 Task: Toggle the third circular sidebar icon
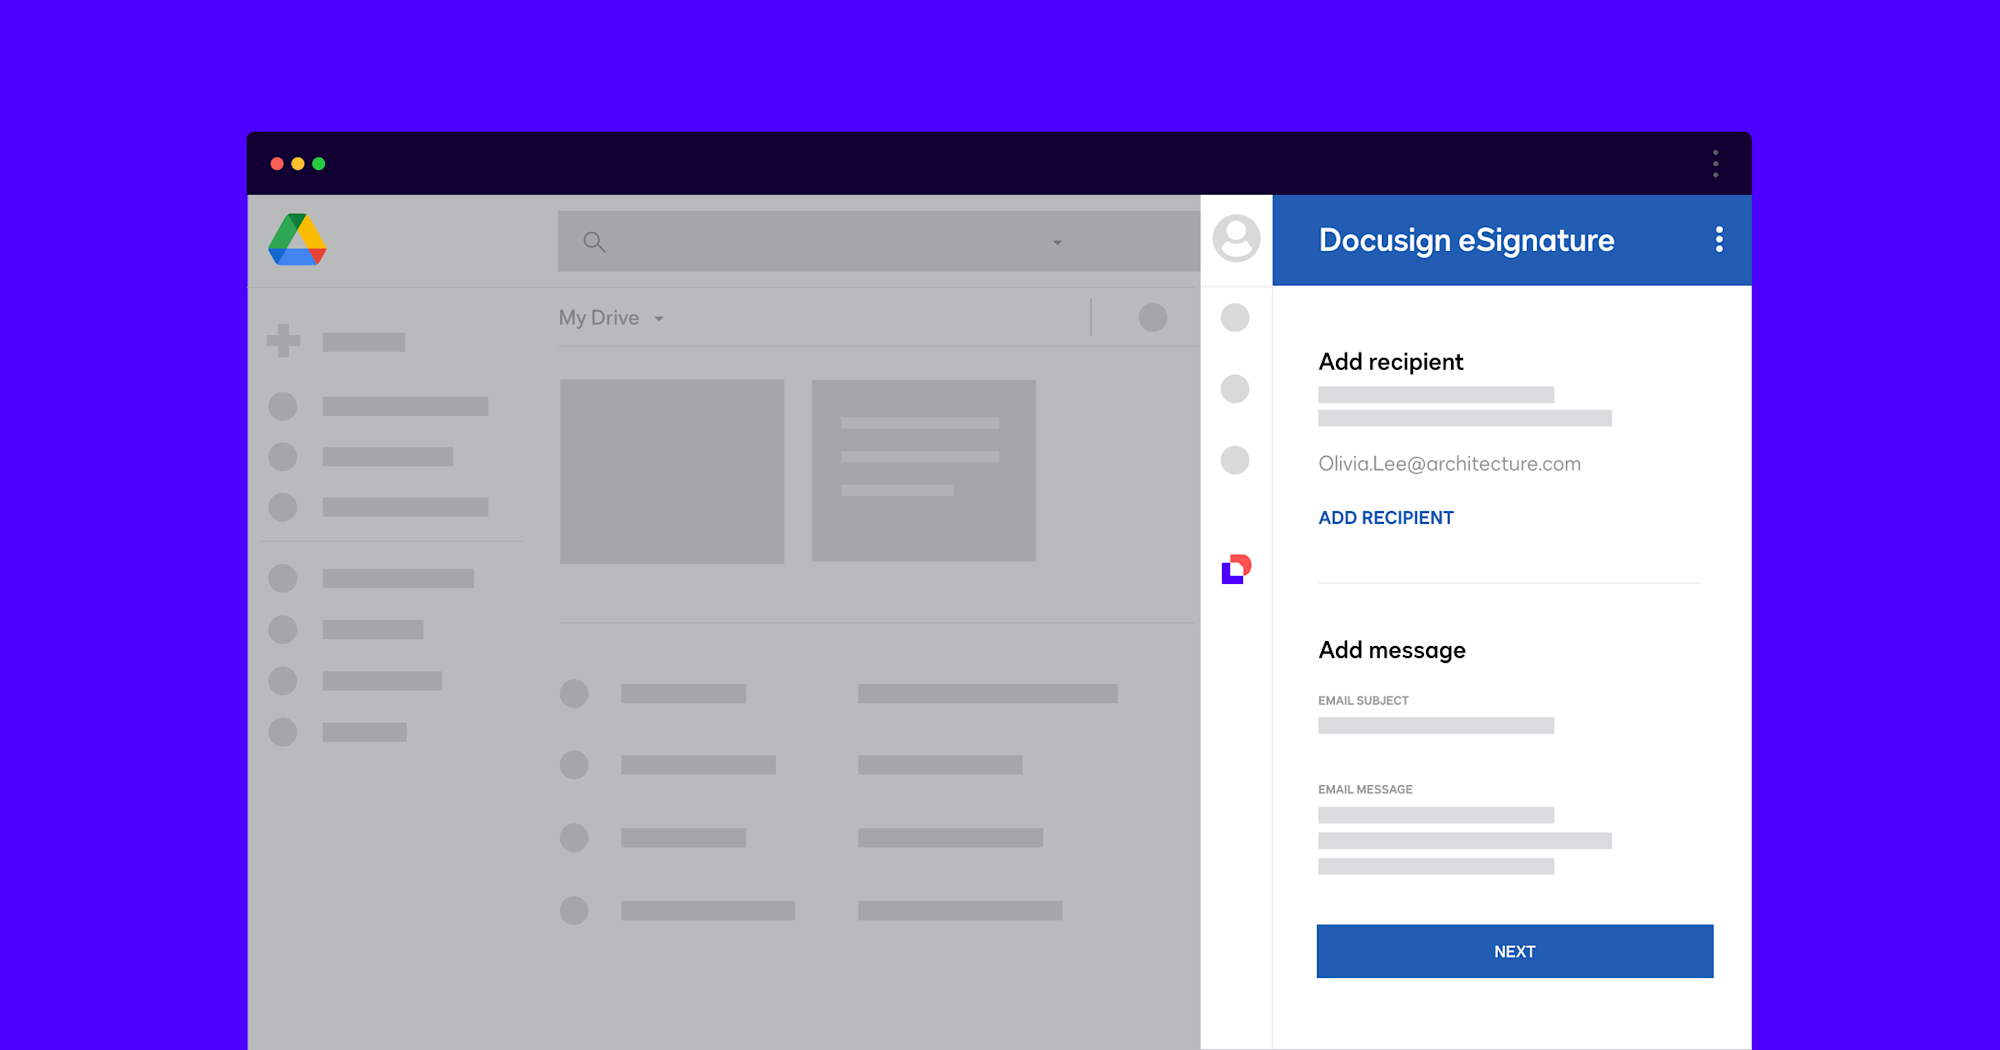[1235, 461]
